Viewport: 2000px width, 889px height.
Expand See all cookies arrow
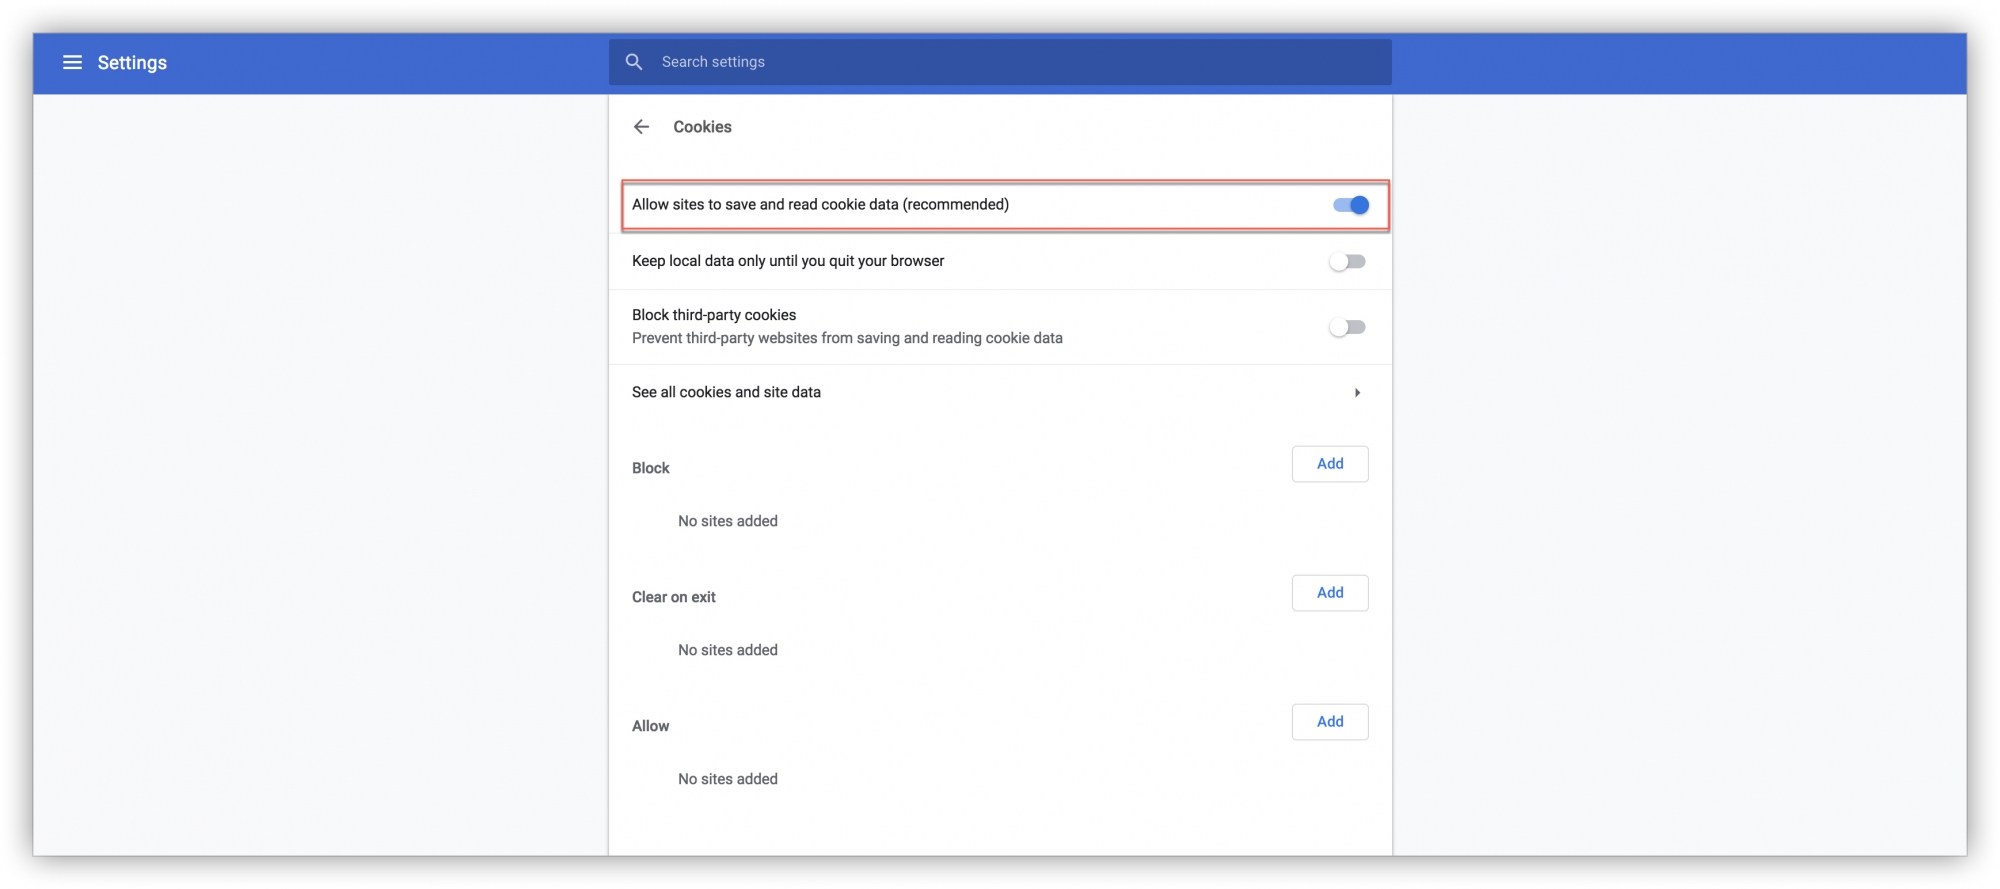click(1357, 393)
